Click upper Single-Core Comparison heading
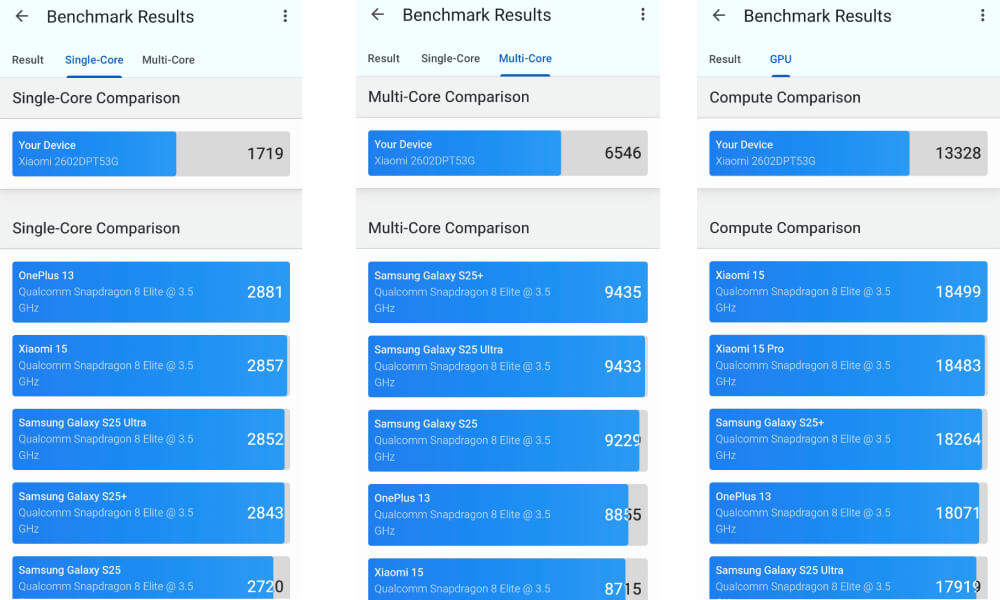Screen dimensions: 1000x600 point(96,98)
